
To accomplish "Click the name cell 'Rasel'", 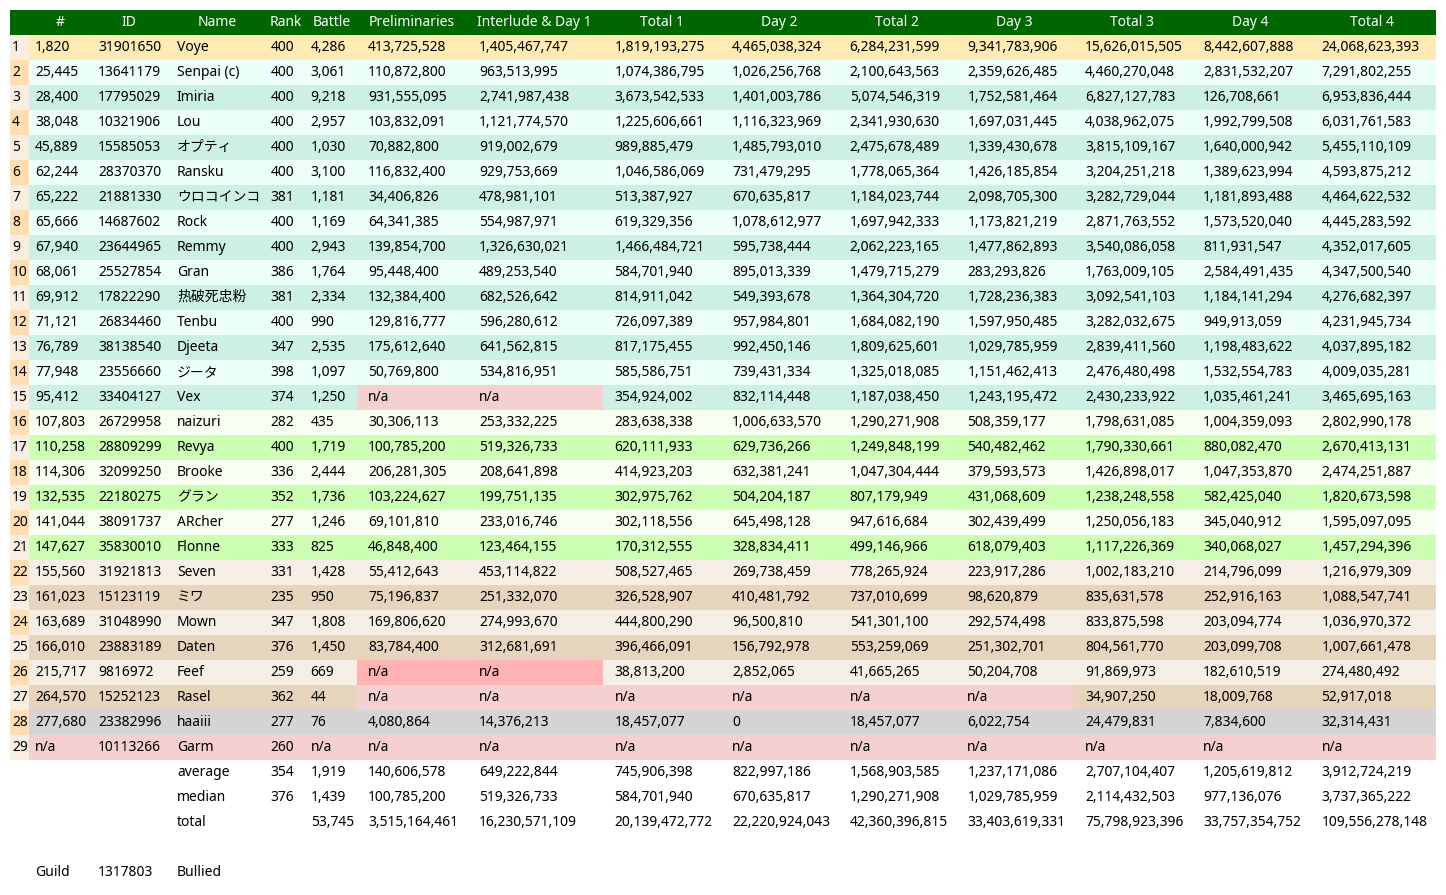I will 194,696.
